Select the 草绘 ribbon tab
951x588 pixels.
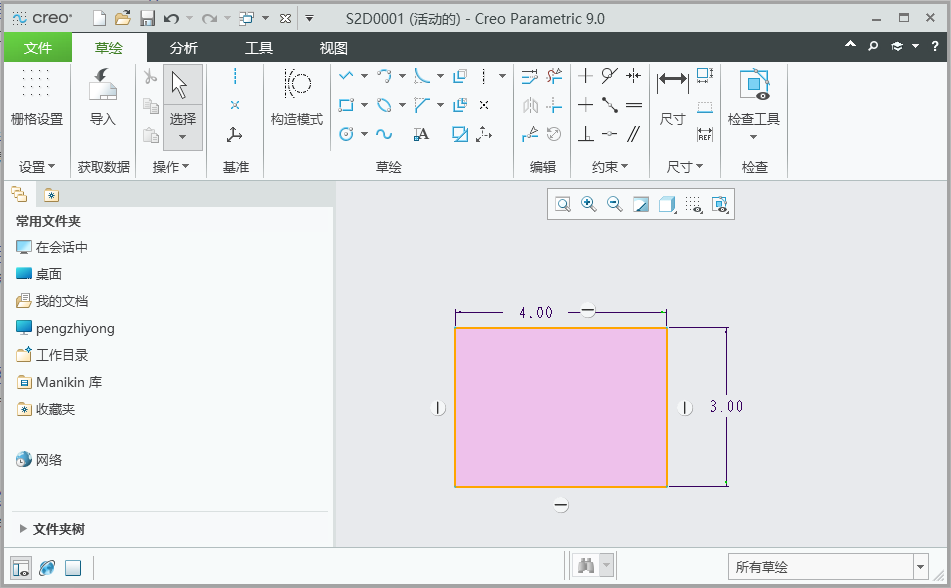pos(109,48)
